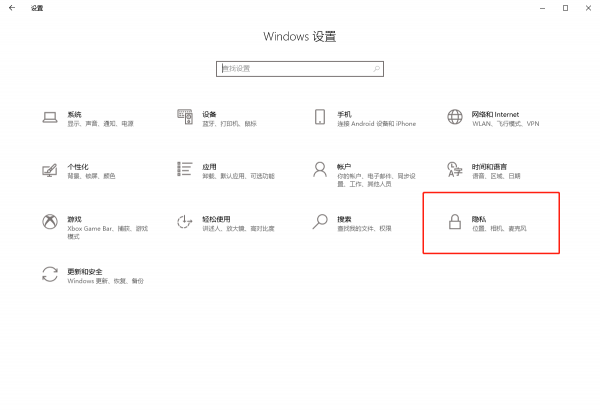
Task: Open the 游戏 settings label
Action: (74, 219)
